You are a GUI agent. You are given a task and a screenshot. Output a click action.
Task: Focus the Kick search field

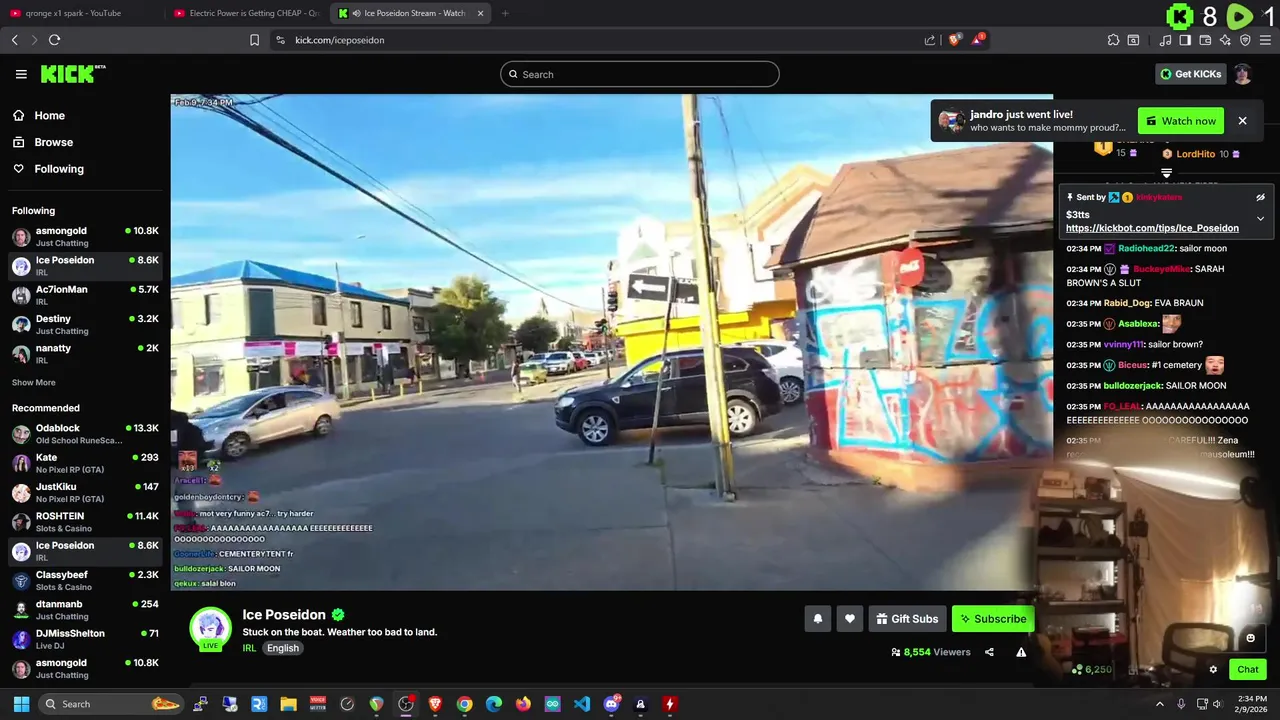640,74
